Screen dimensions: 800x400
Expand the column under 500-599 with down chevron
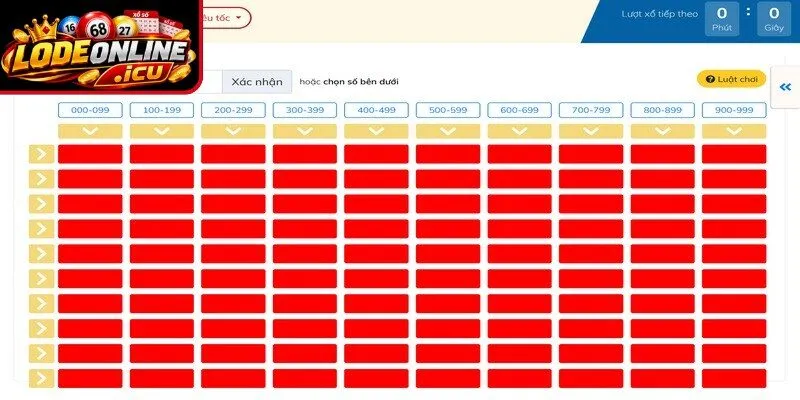448,131
